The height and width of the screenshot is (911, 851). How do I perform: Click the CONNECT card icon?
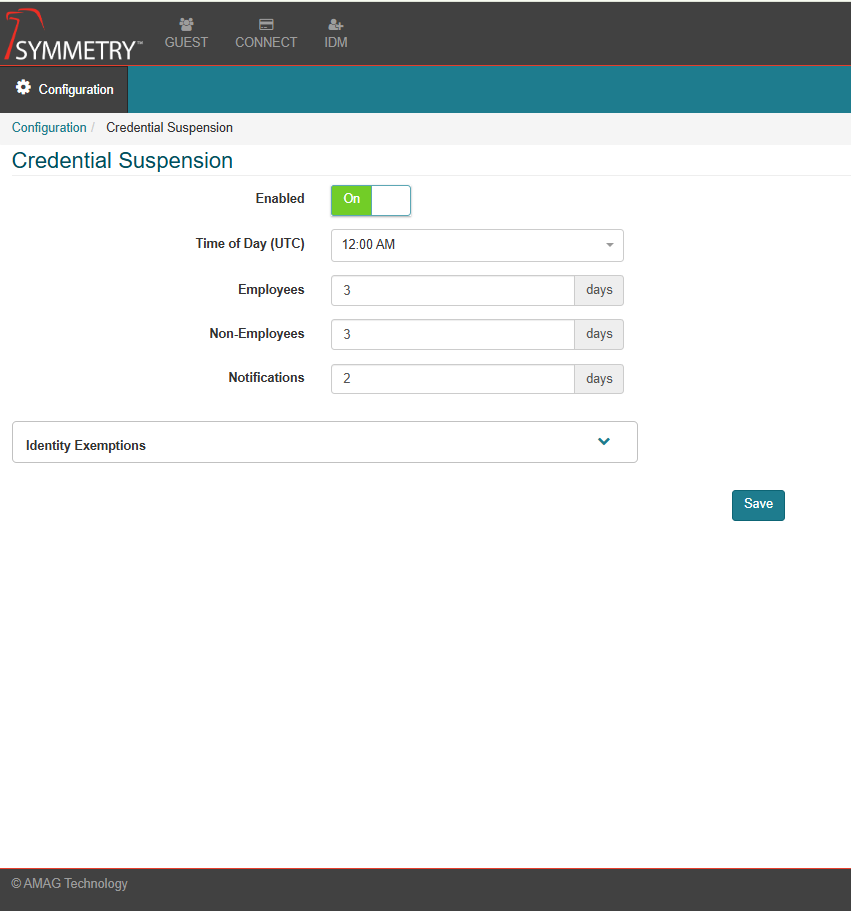(266, 24)
